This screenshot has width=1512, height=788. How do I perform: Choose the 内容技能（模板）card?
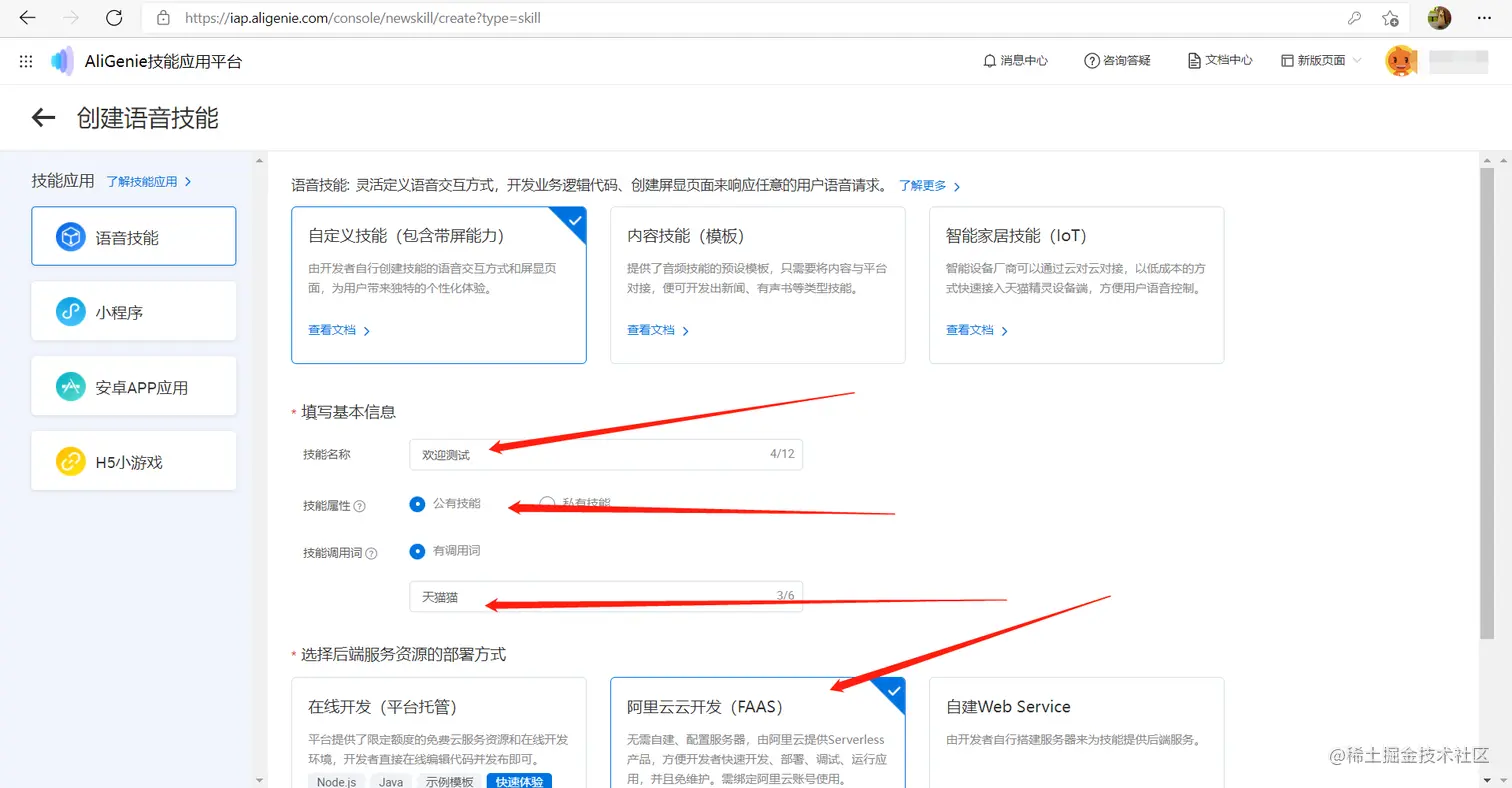tap(758, 285)
